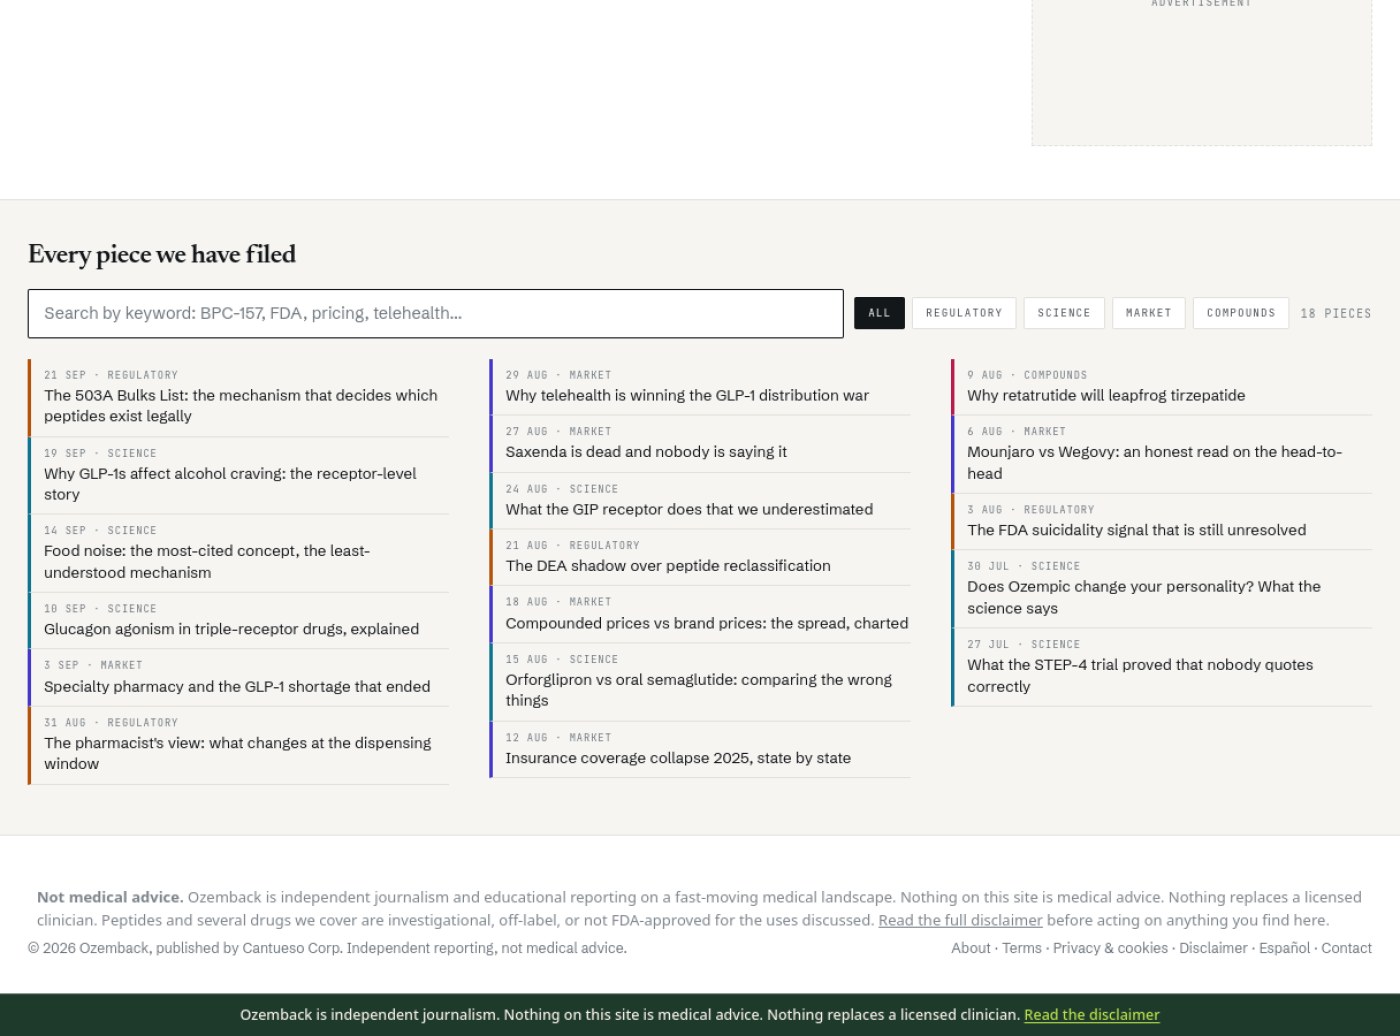Filter pieces by SCIENCE

1064,313
